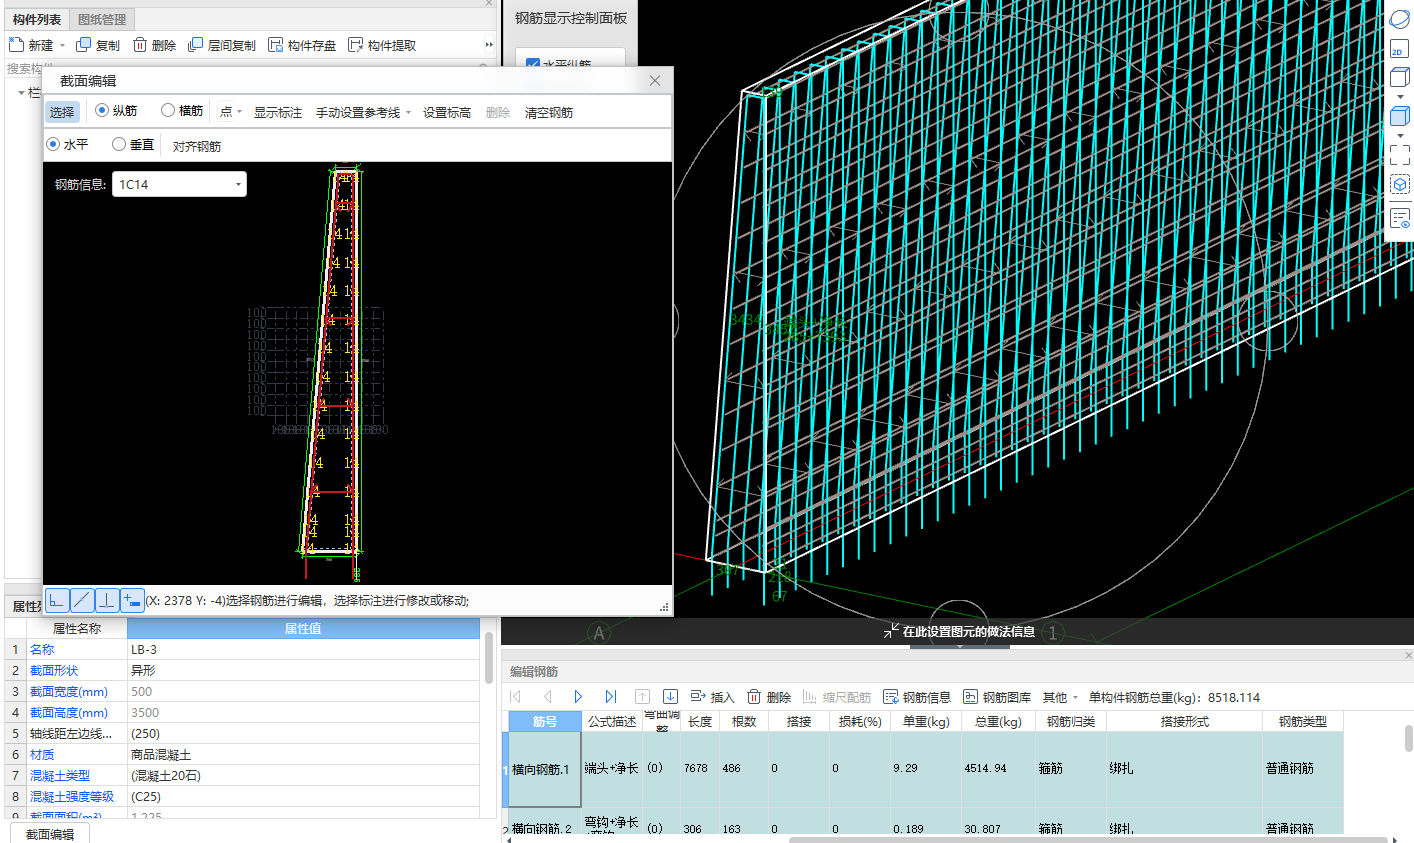1414x843 pixels.
Task: Click the 复制 copy icon
Action: tap(84, 45)
